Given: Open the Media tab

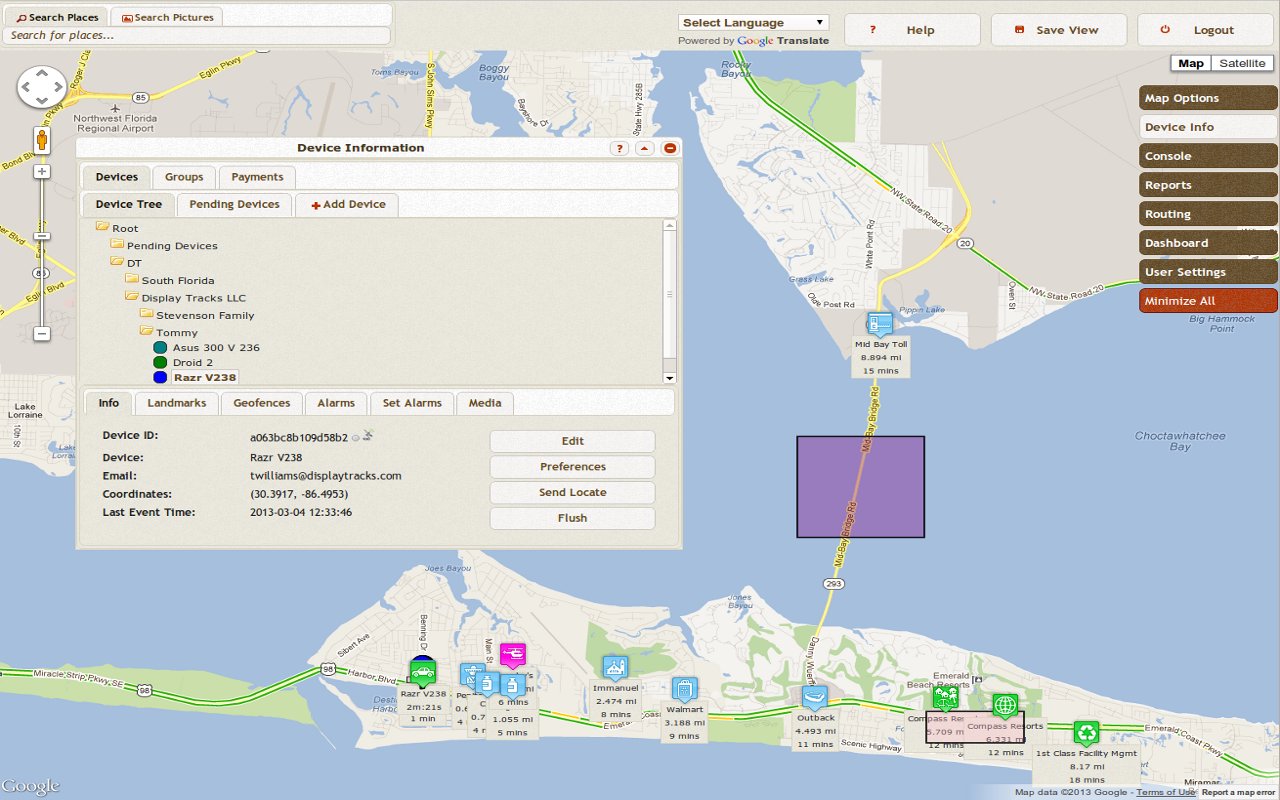Looking at the screenshot, I should coord(485,403).
